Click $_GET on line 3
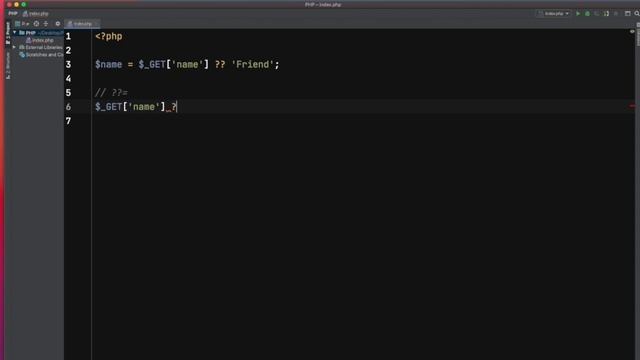This screenshot has height=360, width=640. click(152, 64)
